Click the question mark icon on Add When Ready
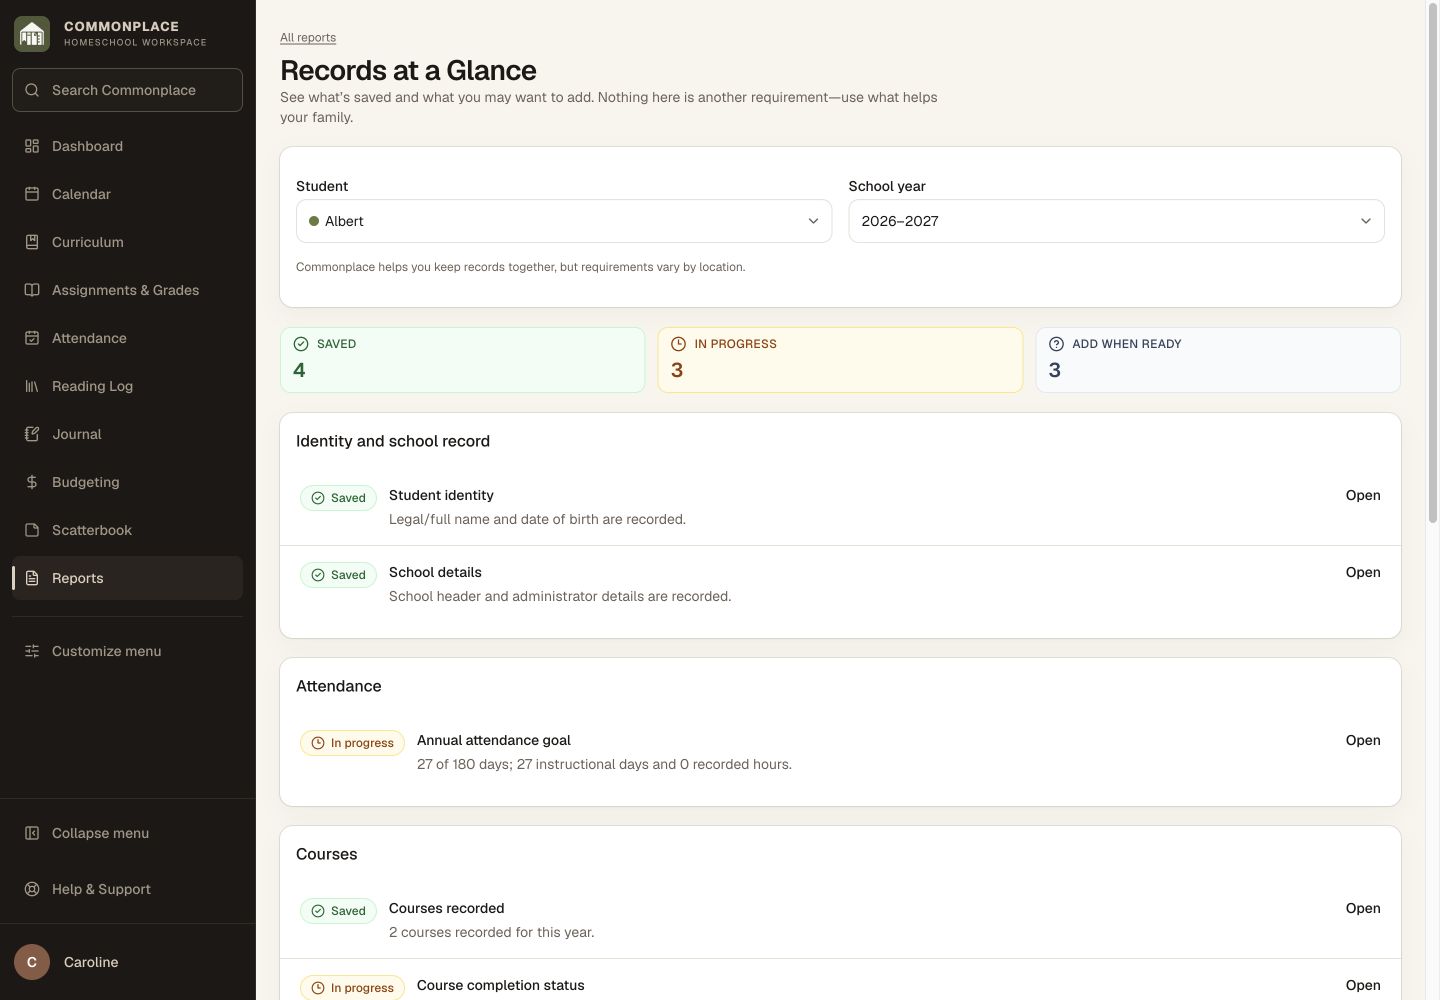Image resolution: width=1440 pixels, height=1000 pixels. [1056, 344]
